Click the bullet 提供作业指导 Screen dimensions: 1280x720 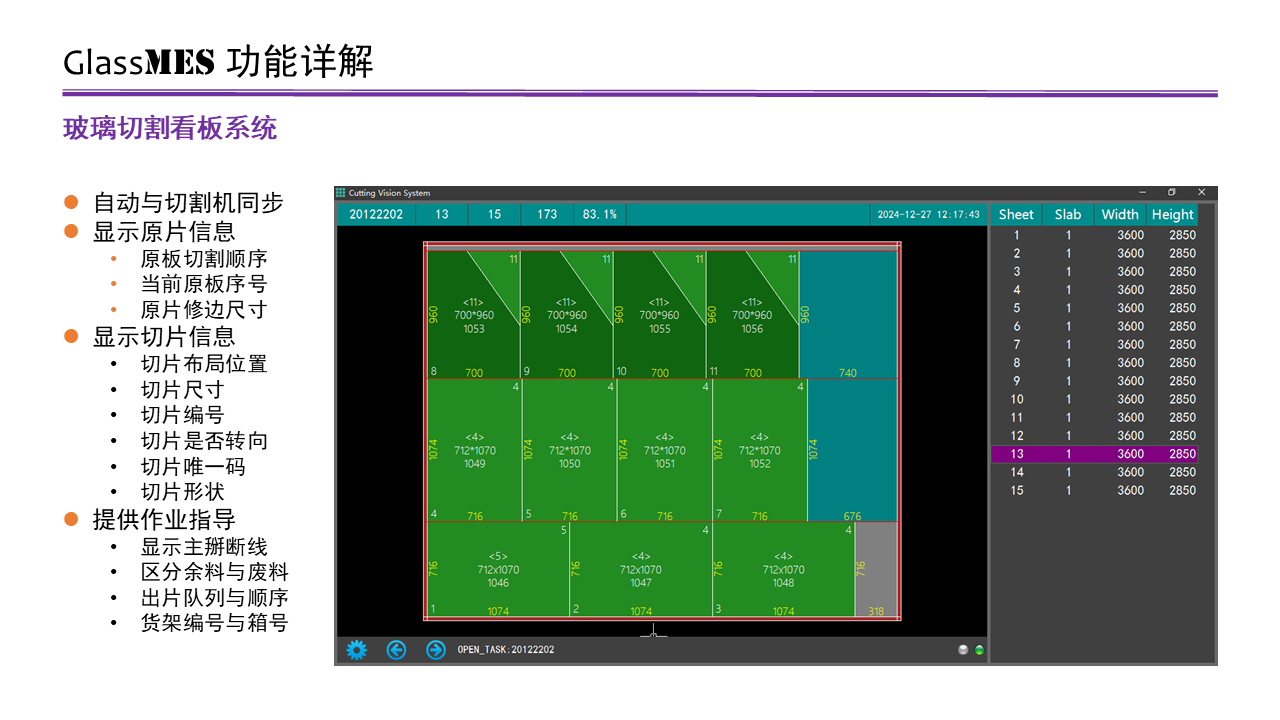[164, 519]
